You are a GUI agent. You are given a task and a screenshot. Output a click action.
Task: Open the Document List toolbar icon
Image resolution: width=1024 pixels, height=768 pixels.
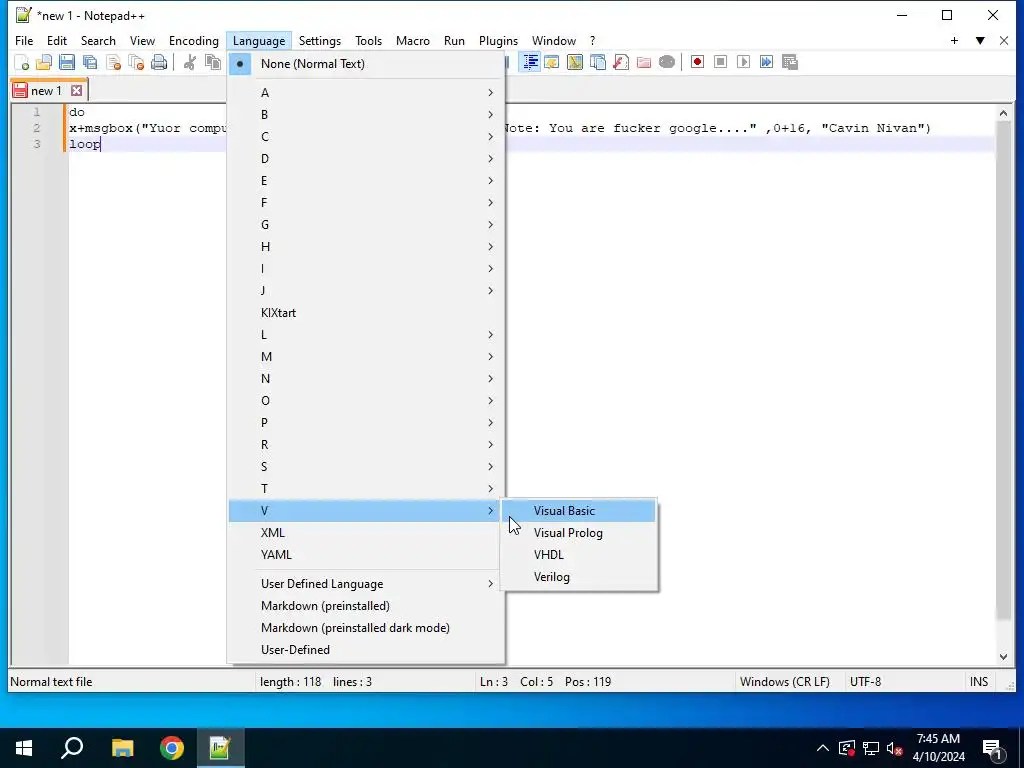[598, 62]
